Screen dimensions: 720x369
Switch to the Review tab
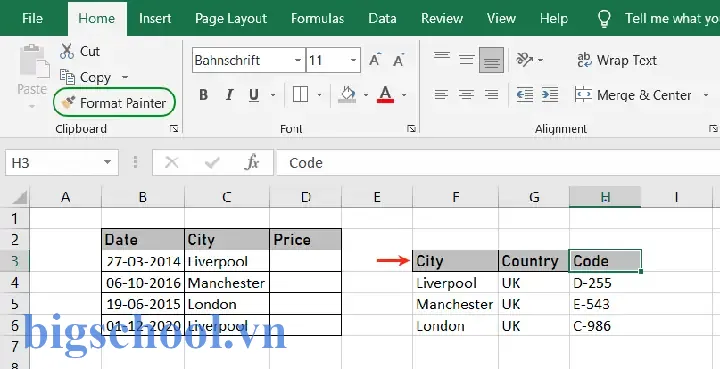[441, 18]
